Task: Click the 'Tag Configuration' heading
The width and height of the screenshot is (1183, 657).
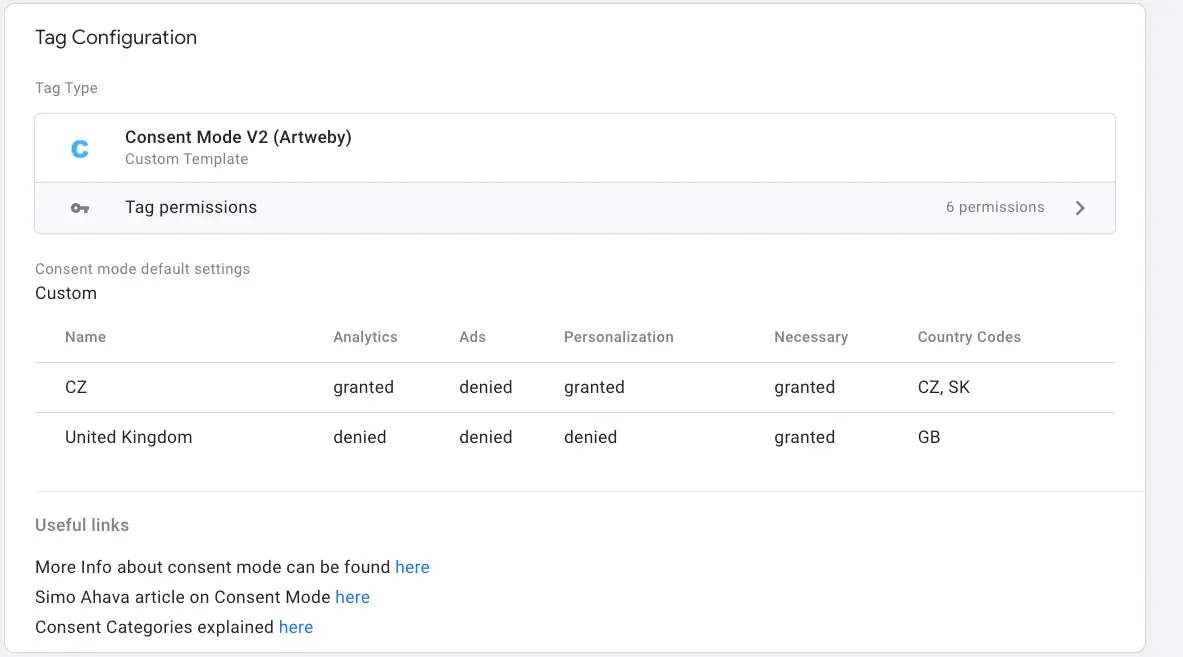Action: click(x=116, y=38)
